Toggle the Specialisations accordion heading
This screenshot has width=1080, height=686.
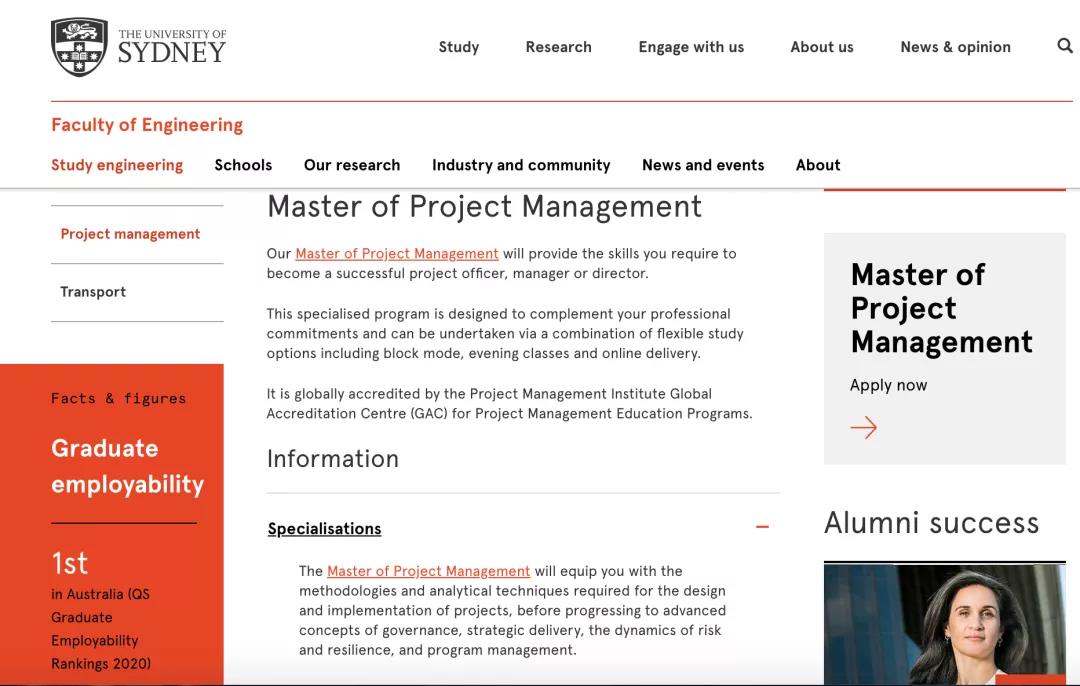(325, 529)
